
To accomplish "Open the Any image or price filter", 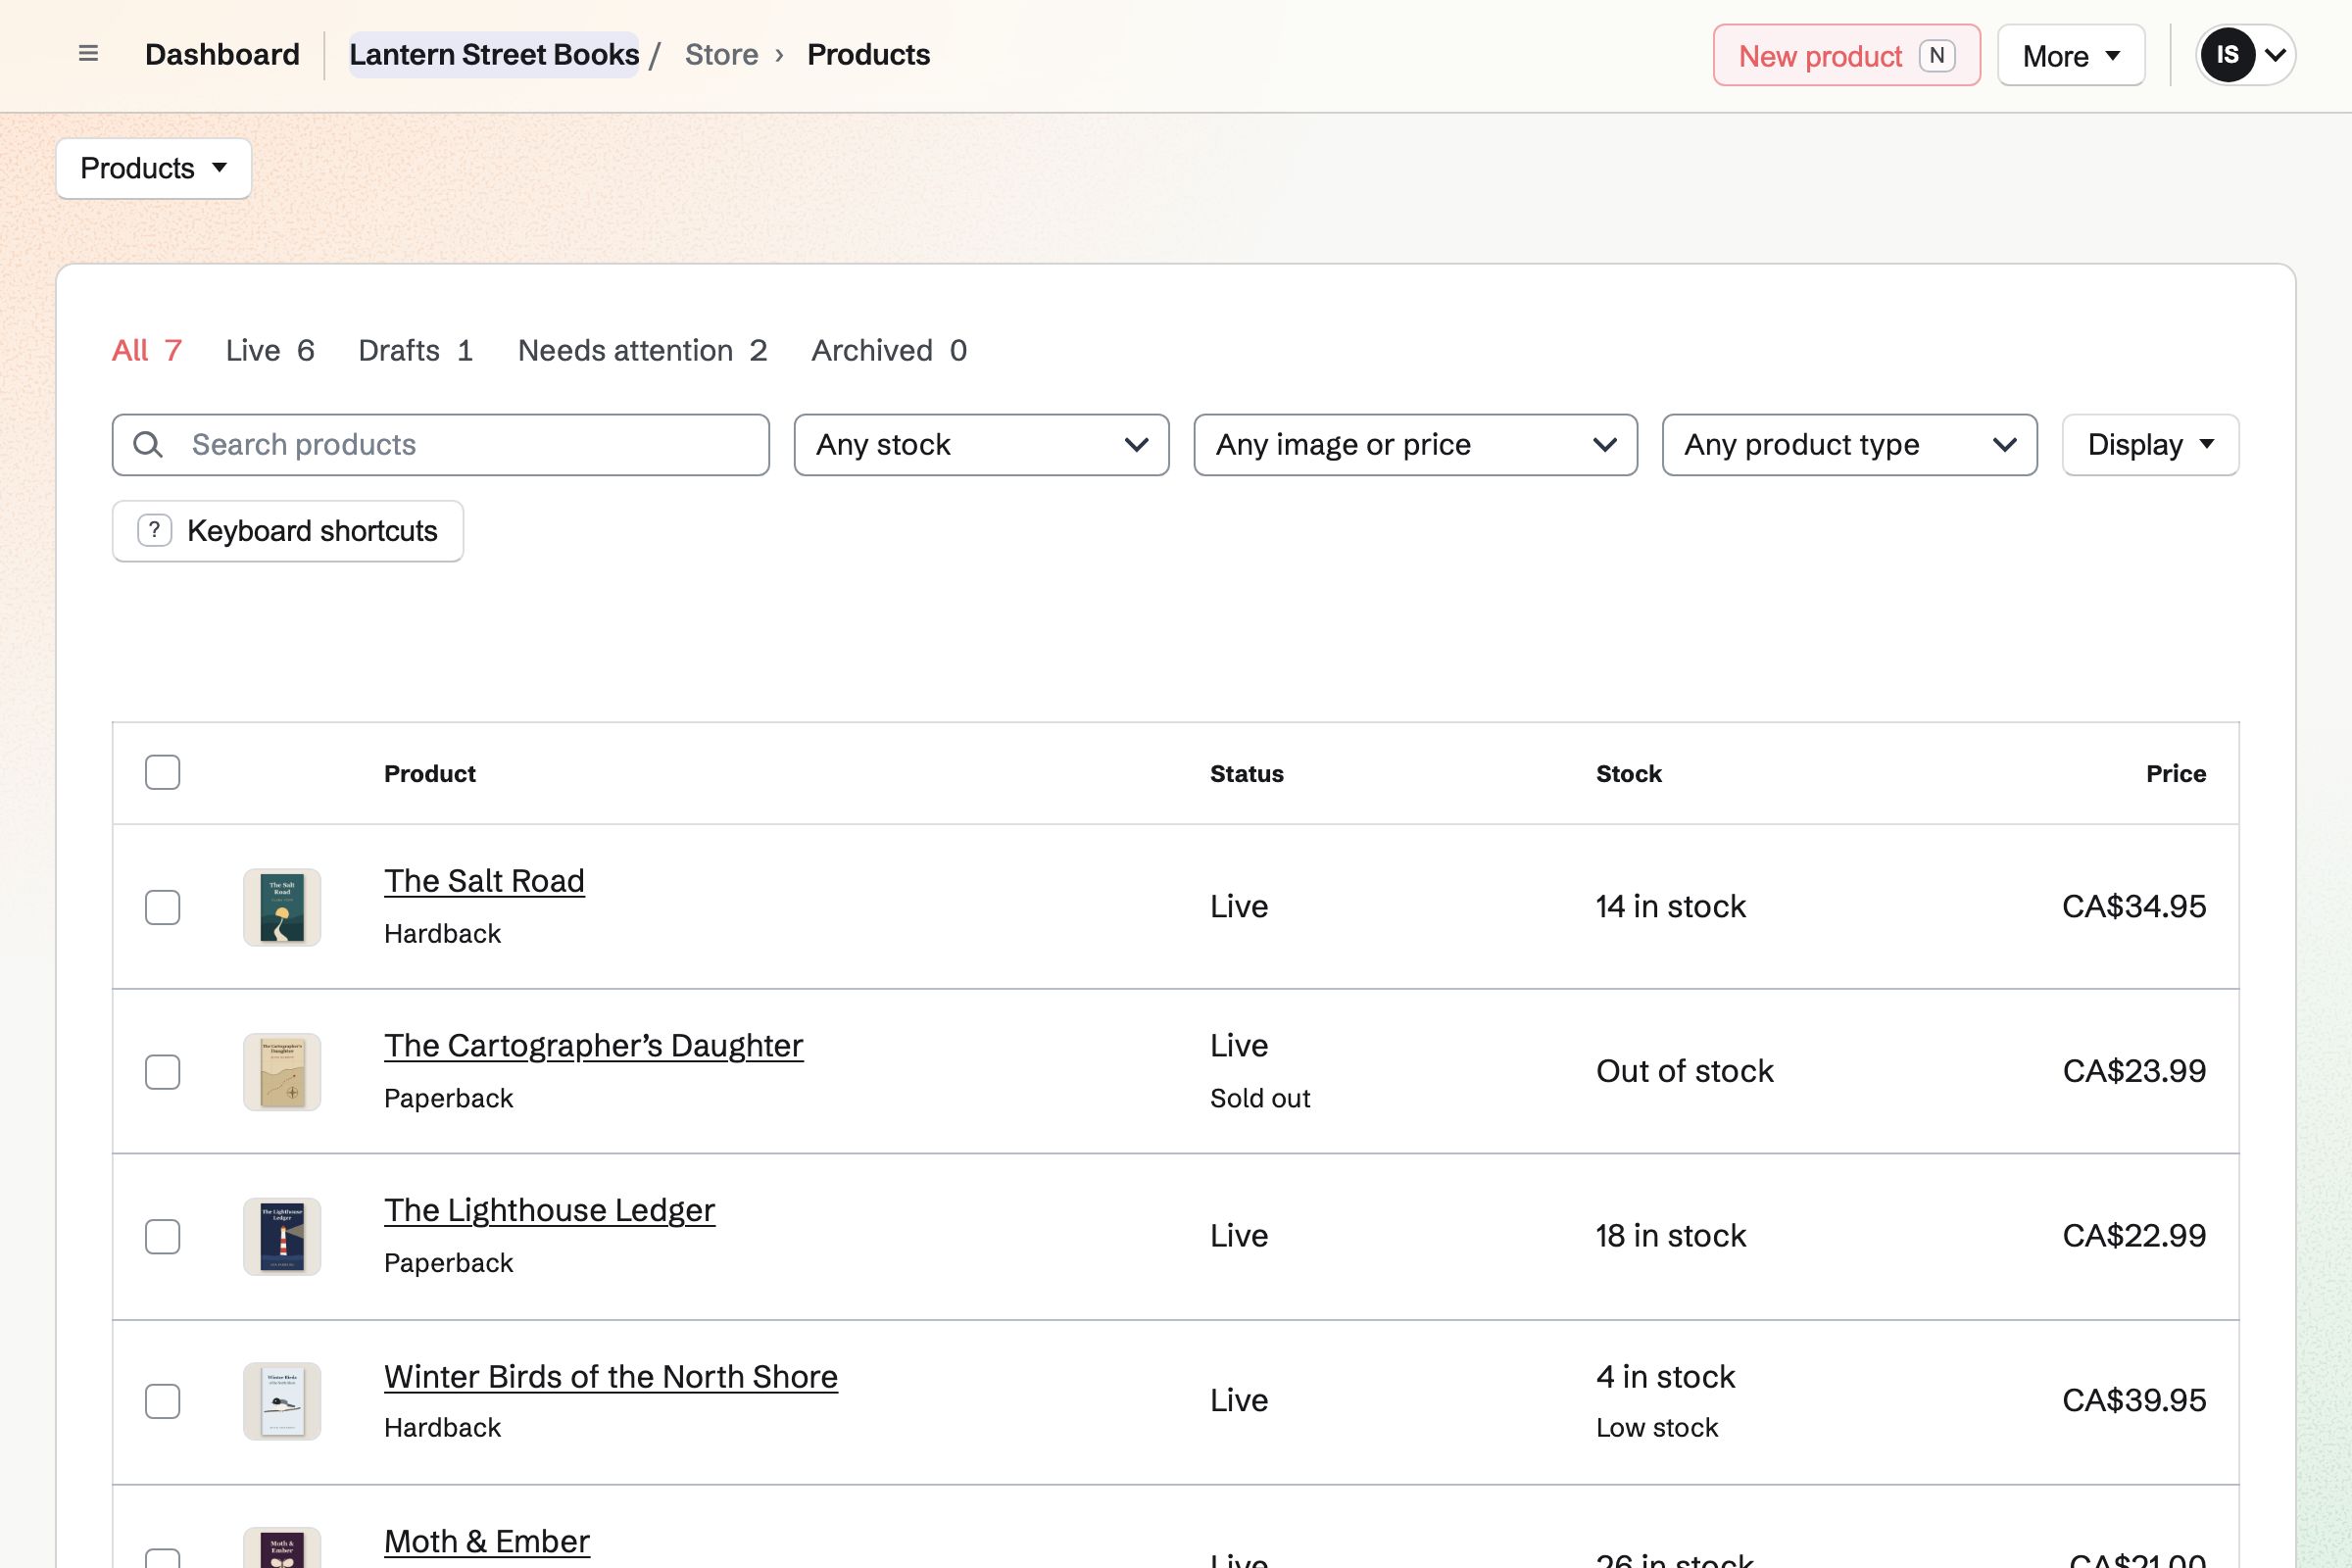I will (x=1415, y=445).
